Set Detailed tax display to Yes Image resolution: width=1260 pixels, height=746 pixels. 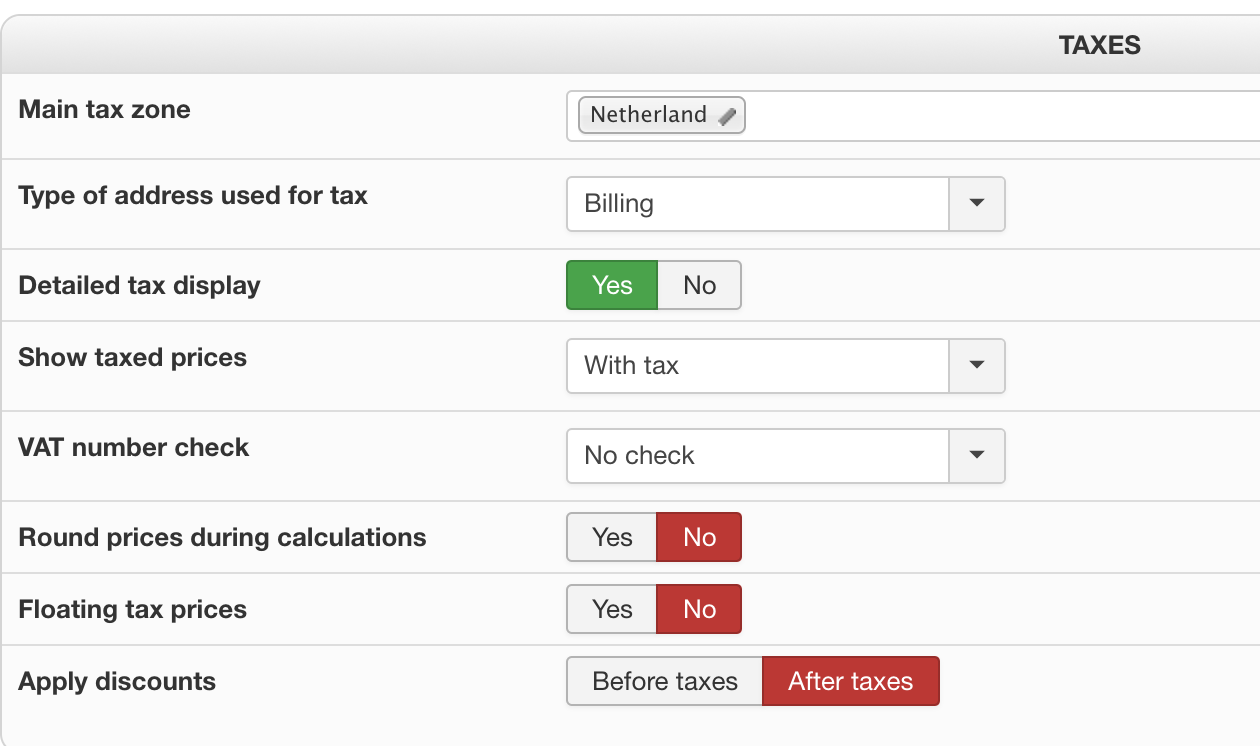(612, 286)
